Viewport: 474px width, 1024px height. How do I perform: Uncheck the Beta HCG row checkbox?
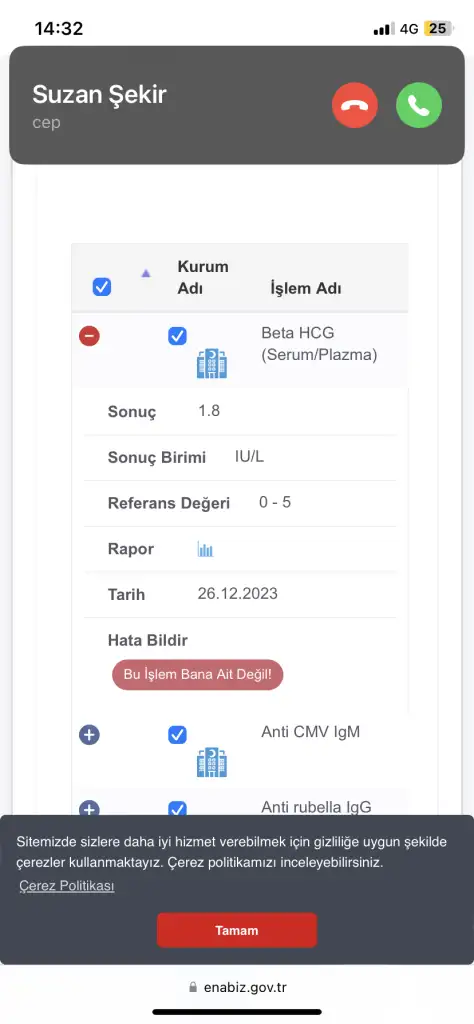[x=178, y=336]
